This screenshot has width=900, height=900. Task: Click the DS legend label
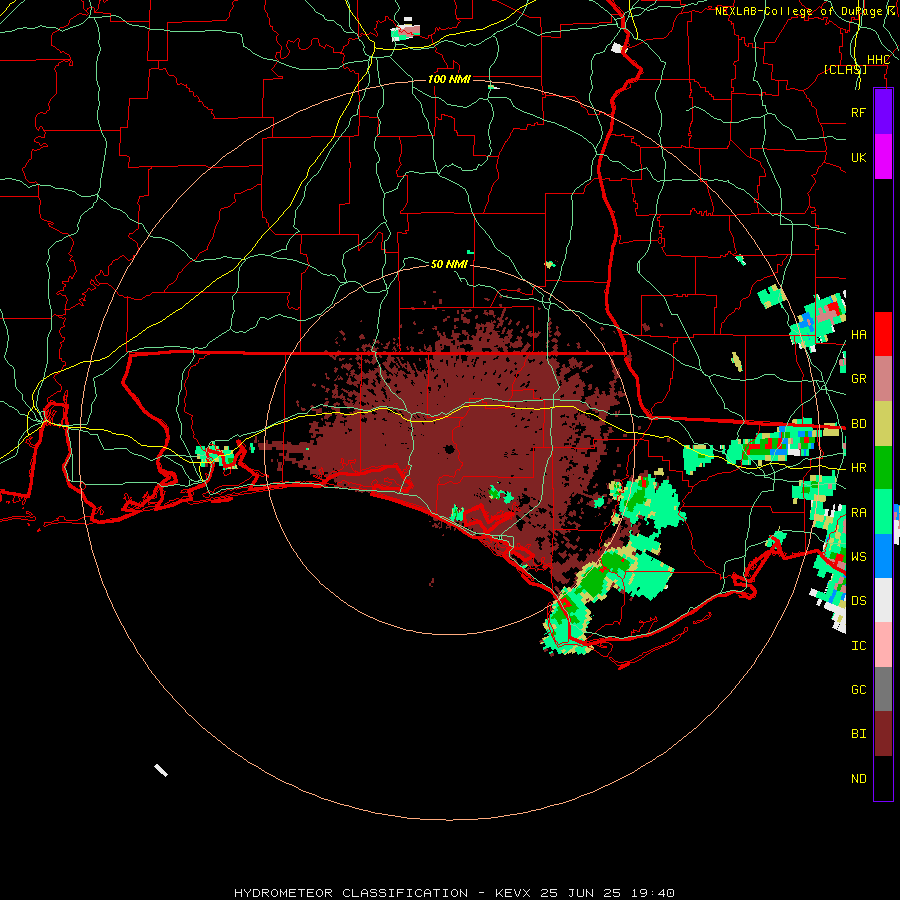pos(858,601)
